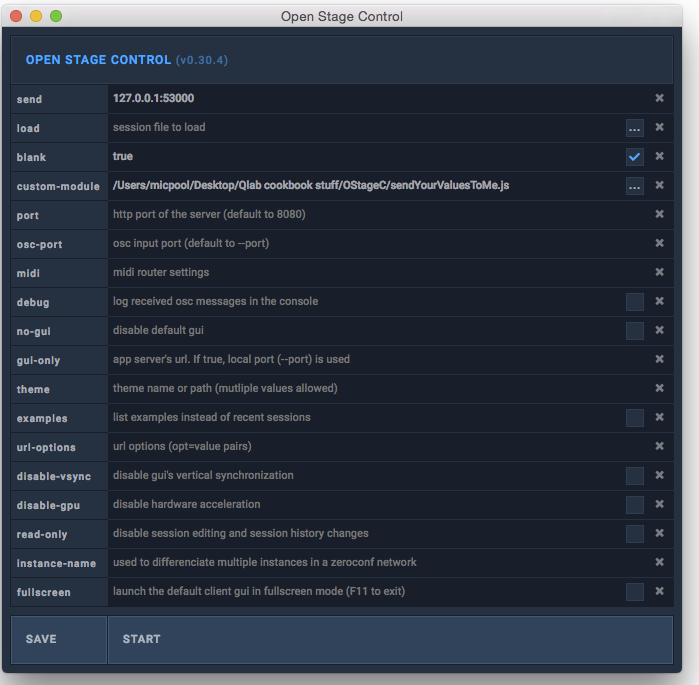Open file browser for load session file
This screenshot has height=685, width=699.
point(634,128)
